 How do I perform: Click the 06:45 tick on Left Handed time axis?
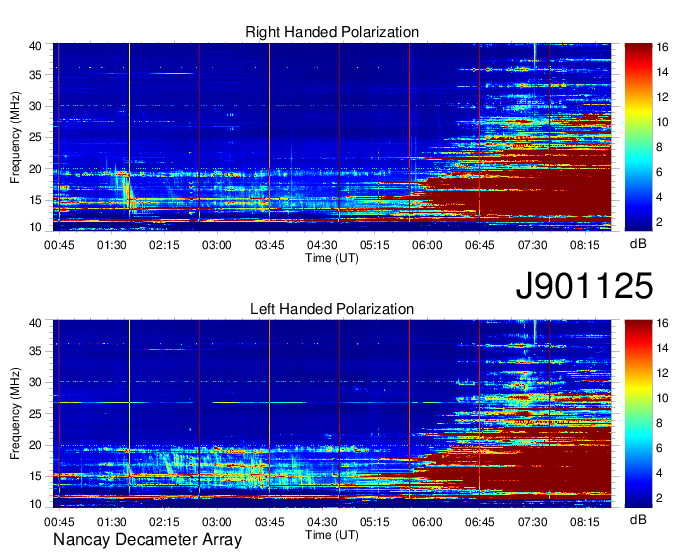coord(480,522)
